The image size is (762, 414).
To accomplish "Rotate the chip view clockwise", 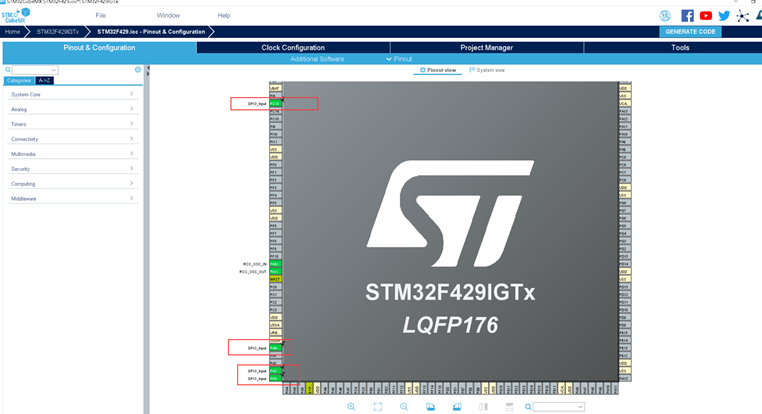I will pos(431,407).
